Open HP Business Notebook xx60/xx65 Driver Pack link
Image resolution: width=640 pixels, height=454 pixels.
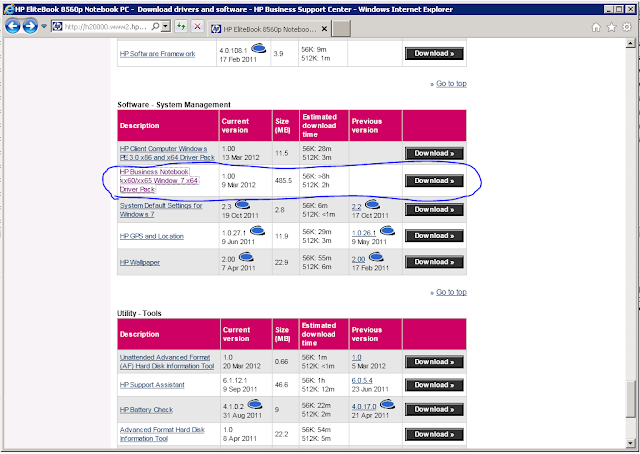point(159,180)
